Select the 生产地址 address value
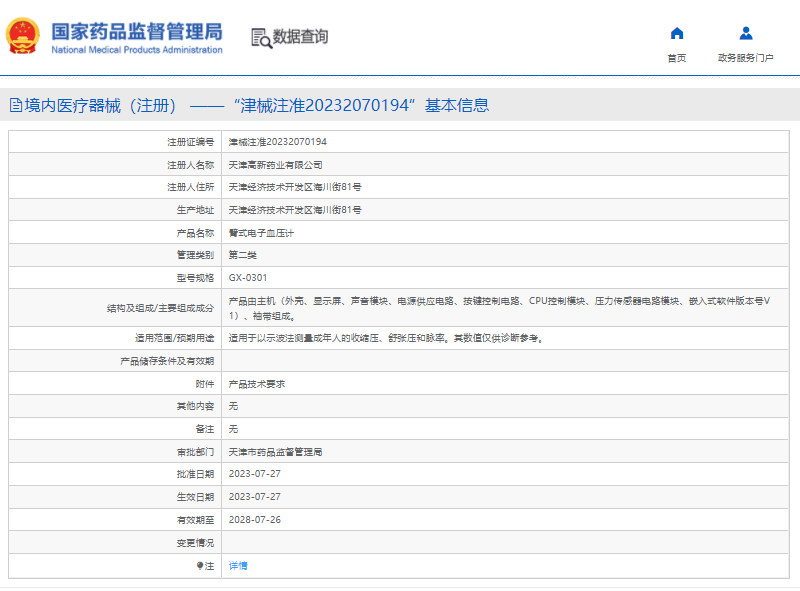800x591 pixels. coord(295,210)
